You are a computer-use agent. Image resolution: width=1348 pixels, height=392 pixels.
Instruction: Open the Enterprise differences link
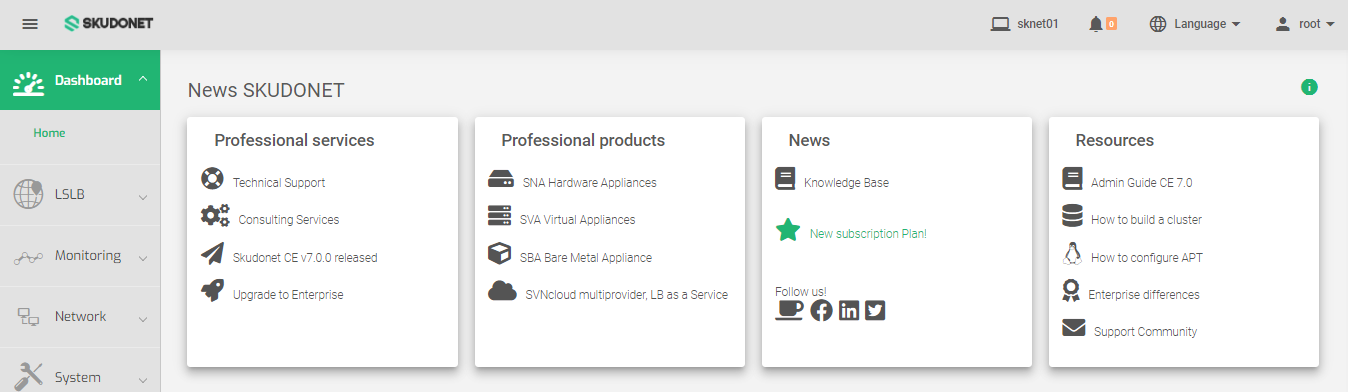pyautogui.click(x=1144, y=295)
